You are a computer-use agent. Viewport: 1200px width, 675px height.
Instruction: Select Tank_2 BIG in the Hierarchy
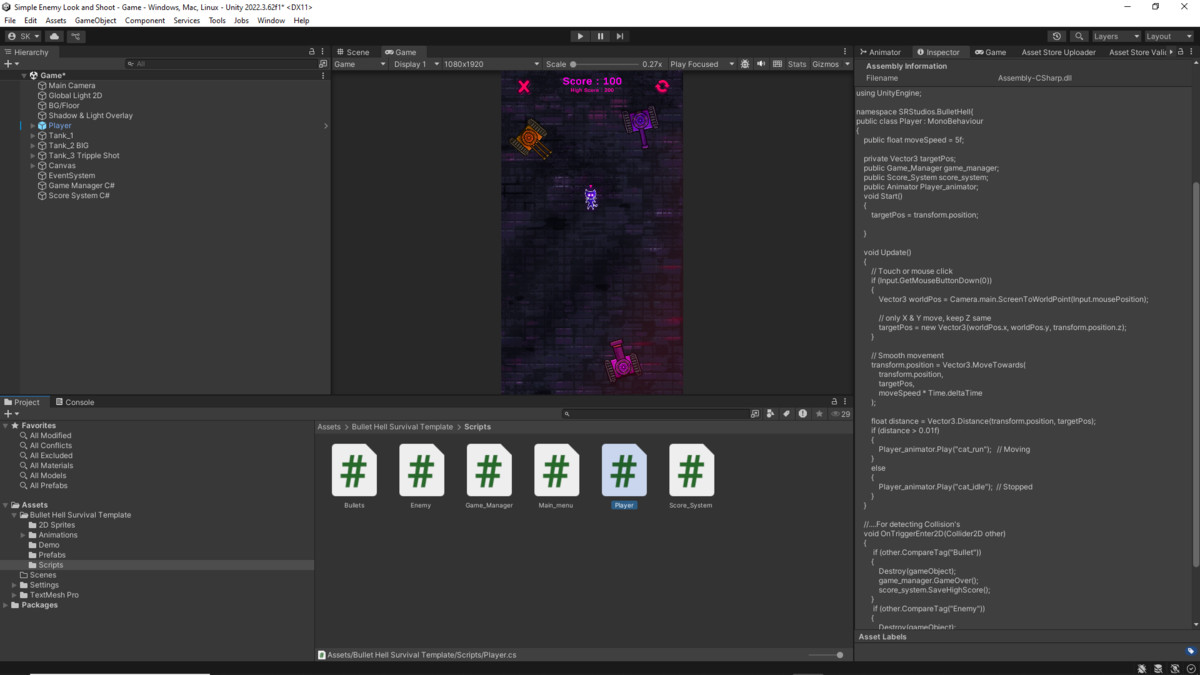point(69,145)
